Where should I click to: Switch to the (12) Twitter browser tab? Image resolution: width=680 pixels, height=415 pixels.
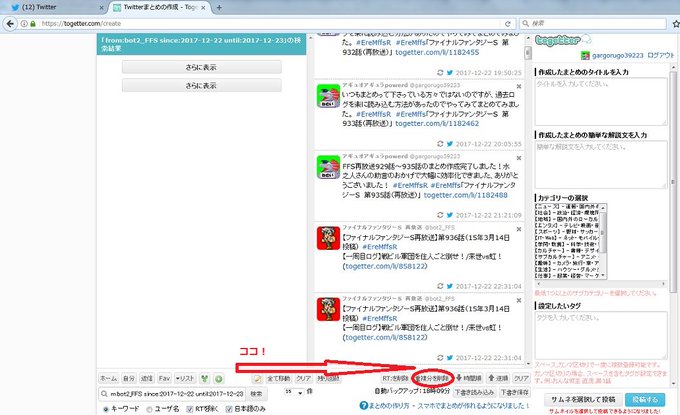pyautogui.click(x=53, y=7)
